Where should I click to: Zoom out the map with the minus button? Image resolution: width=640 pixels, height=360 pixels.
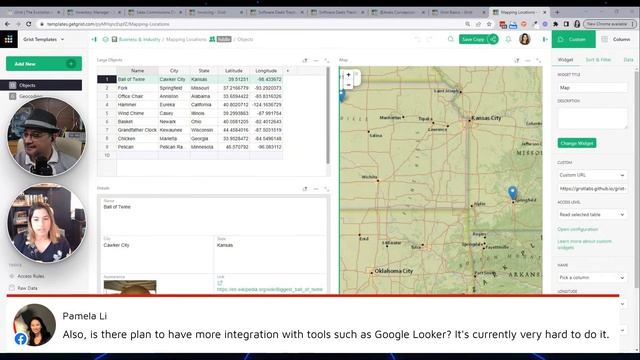[348, 85]
